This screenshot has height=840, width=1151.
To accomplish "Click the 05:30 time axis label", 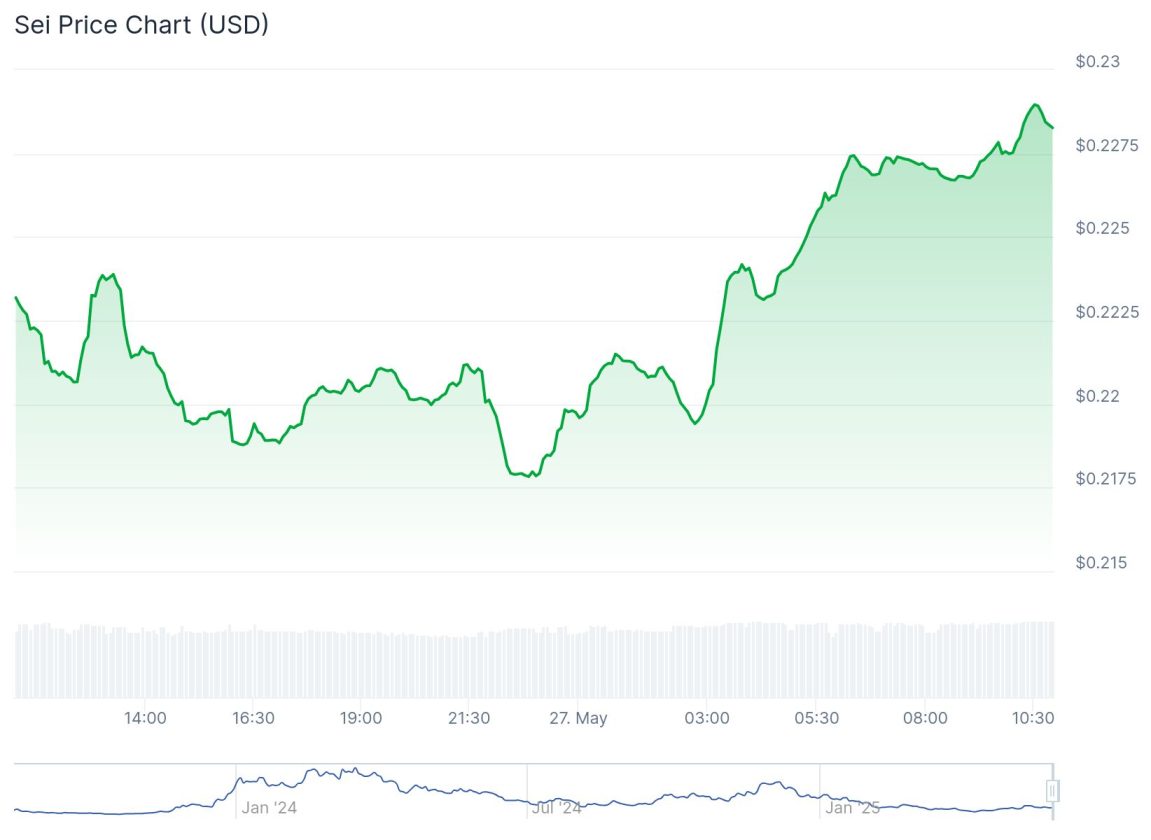I will tap(817, 718).
